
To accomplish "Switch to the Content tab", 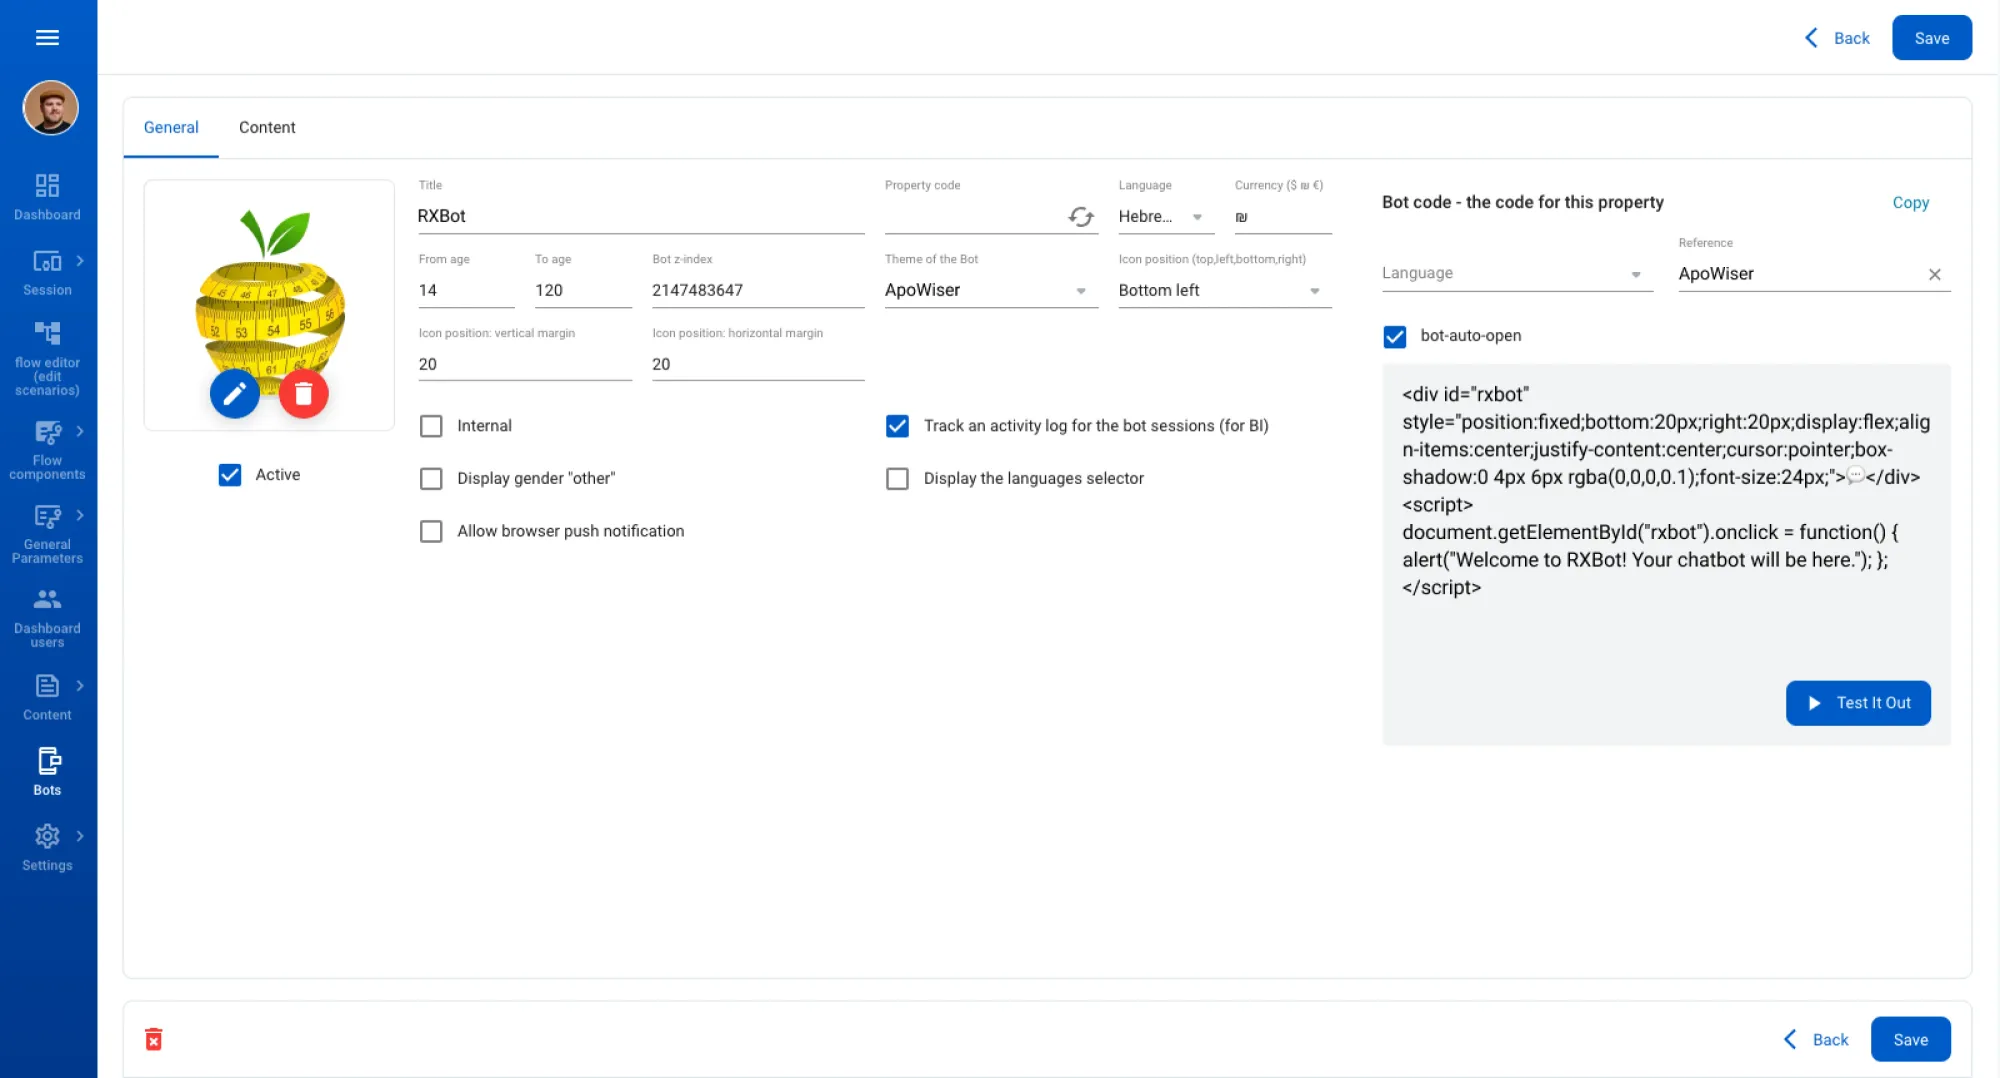I will coord(267,127).
